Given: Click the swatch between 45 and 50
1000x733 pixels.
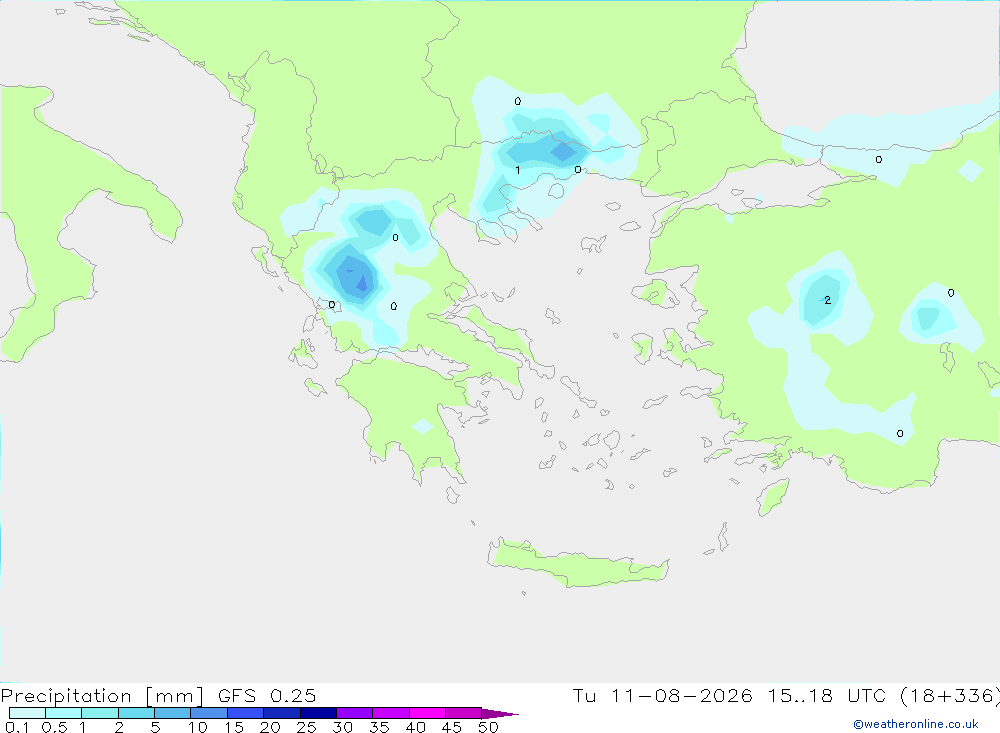Looking at the screenshot, I should pyautogui.click(x=464, y=713).
